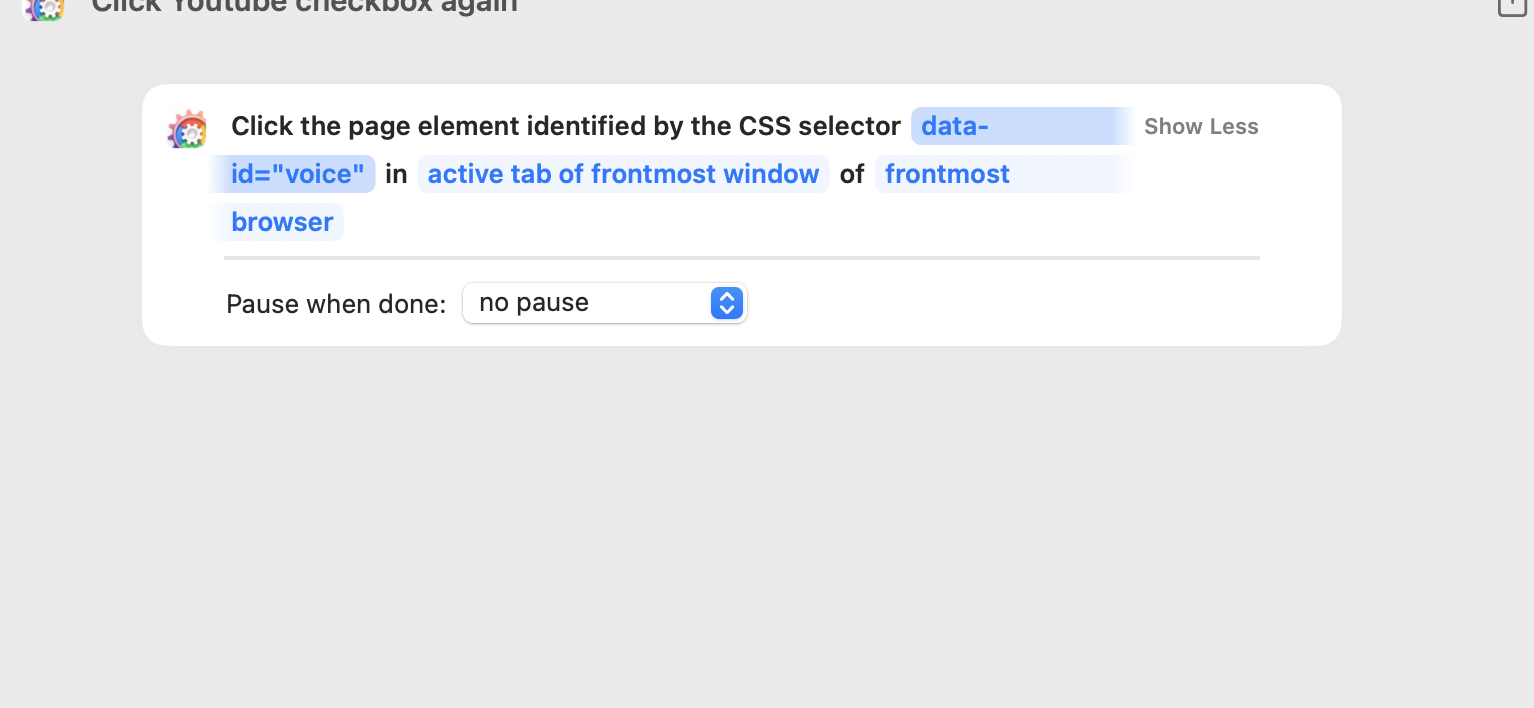Open the "no pause" dropdown menu
This screenshot has width=1534, height=708.
click(x=604, y=303)
